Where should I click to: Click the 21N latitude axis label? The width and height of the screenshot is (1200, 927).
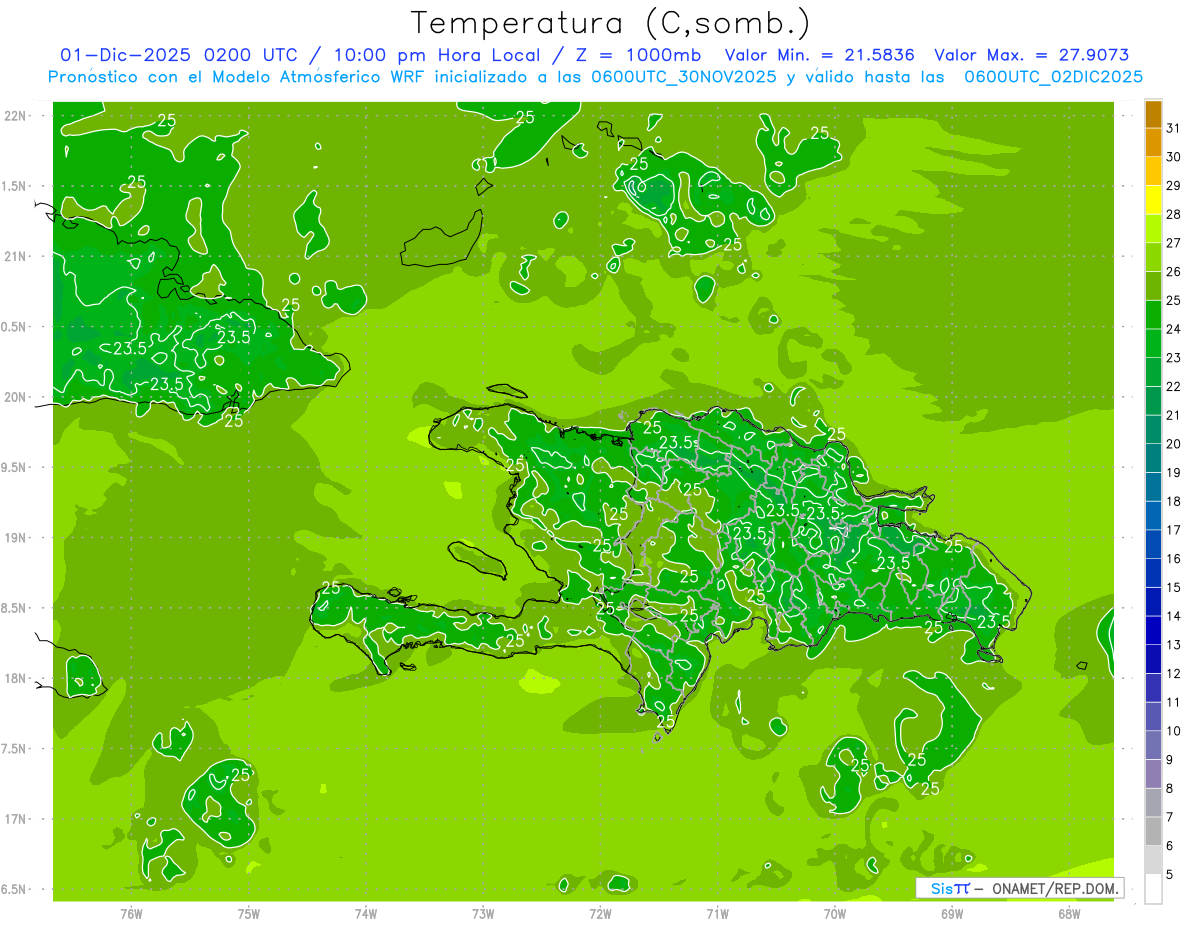(x=17, y=257)
